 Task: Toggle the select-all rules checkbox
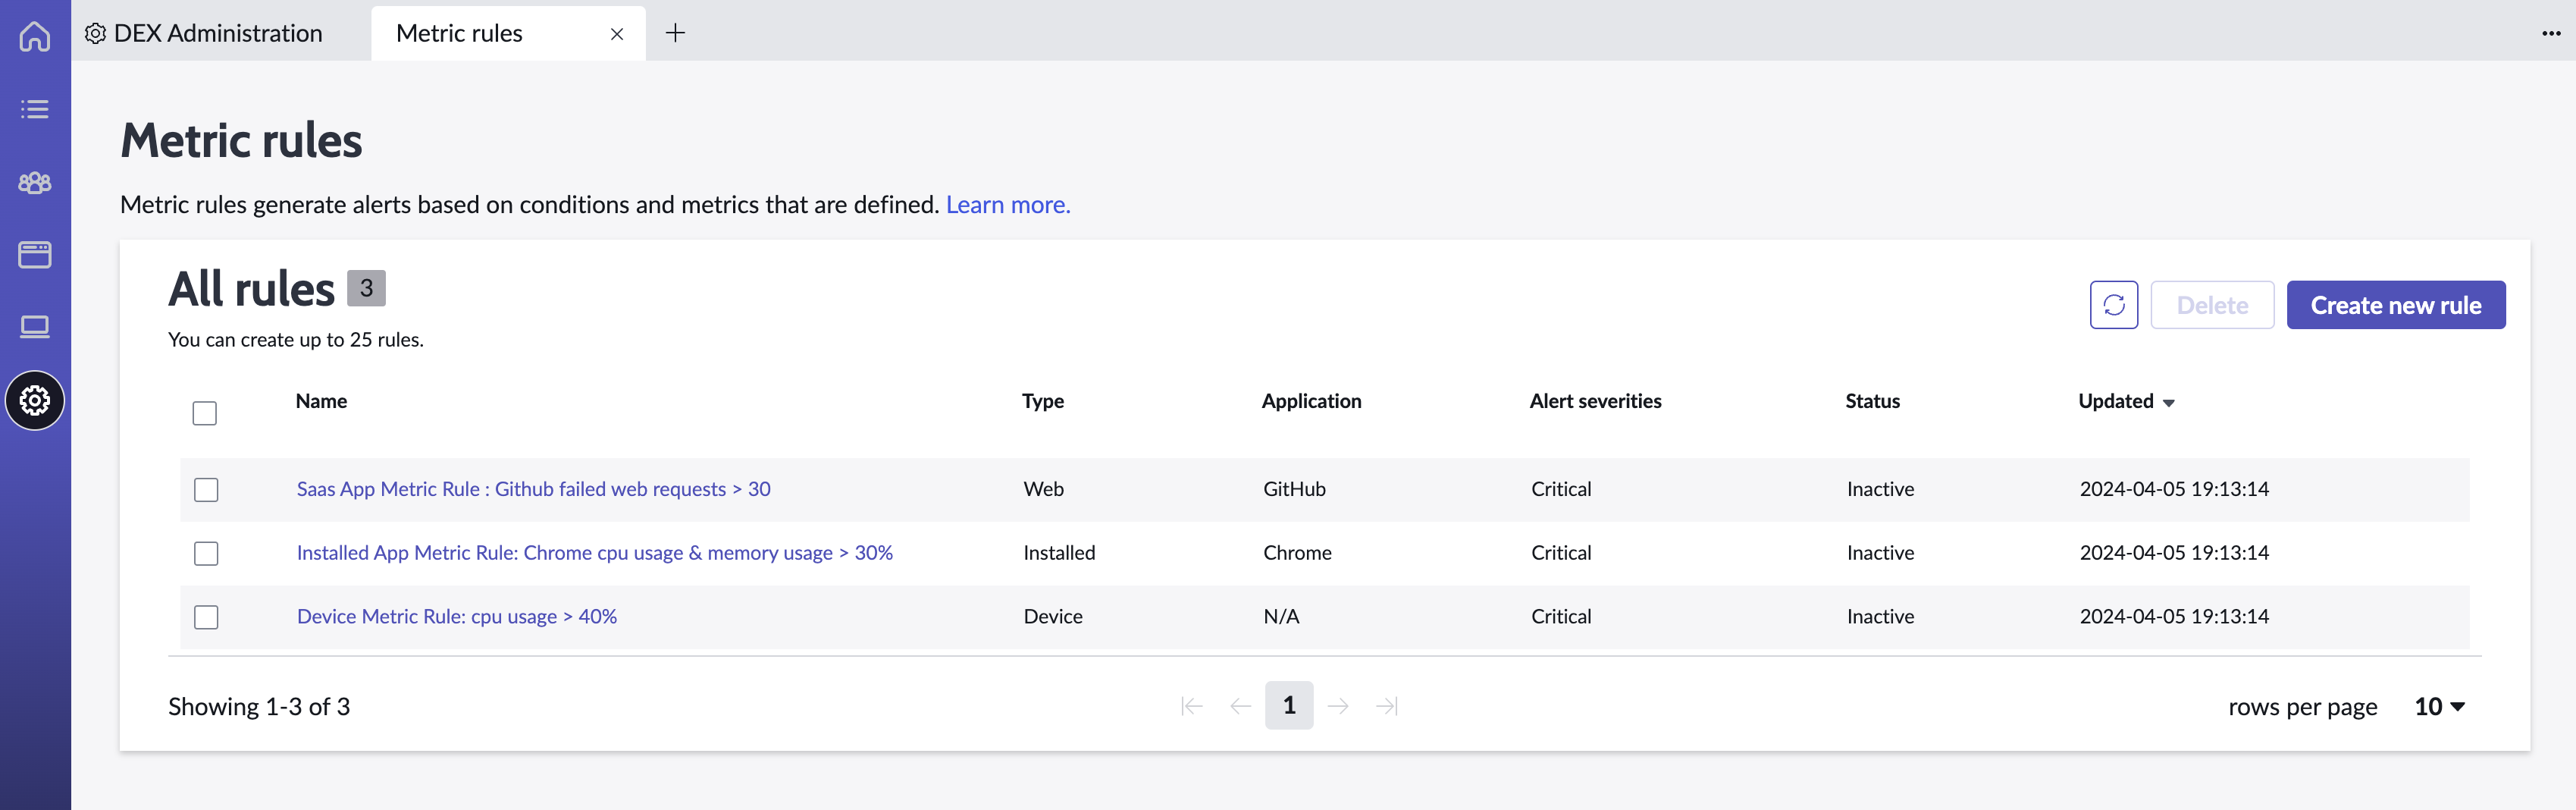point(204,413)
